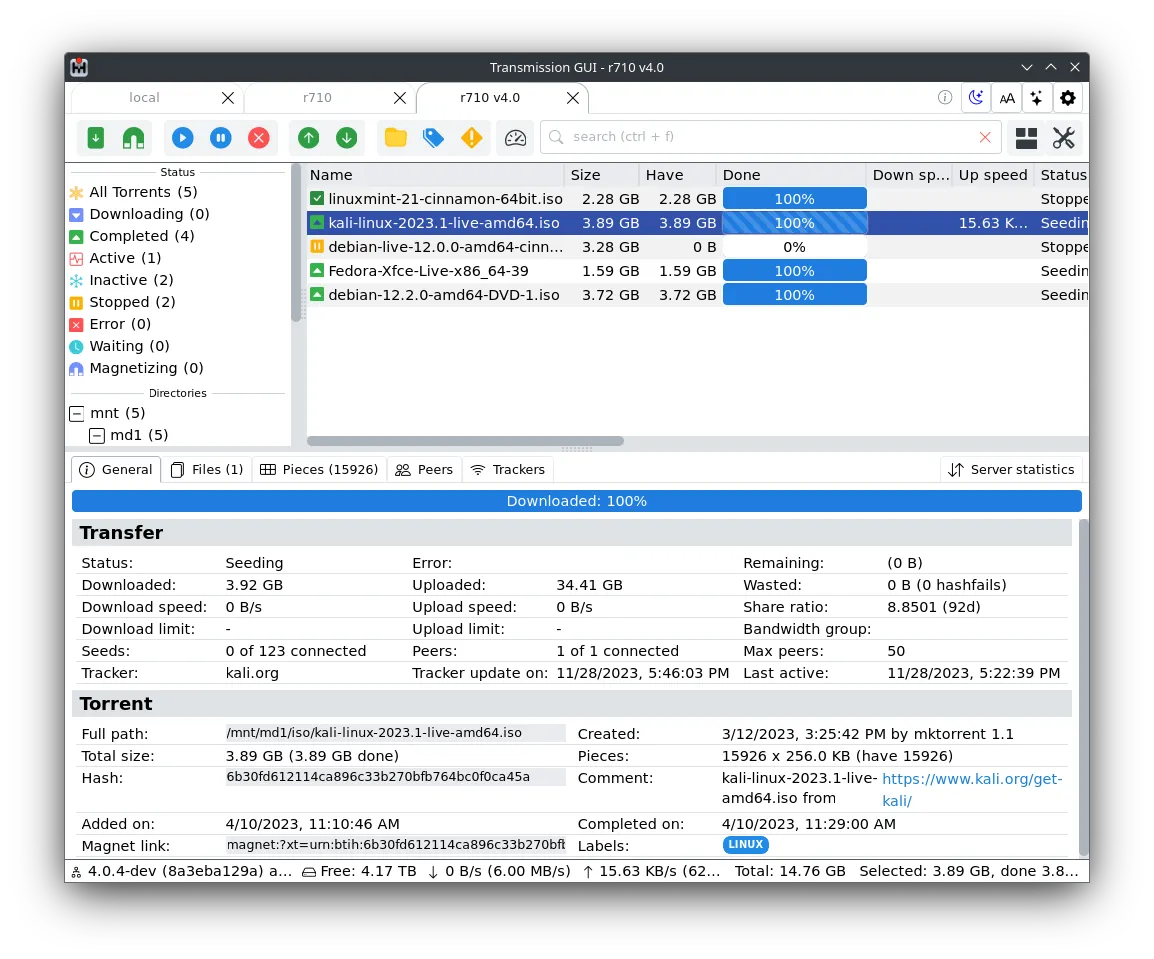Toggle dark mode with the moon icon
1154x959 pixels.
tap(976, 97)
